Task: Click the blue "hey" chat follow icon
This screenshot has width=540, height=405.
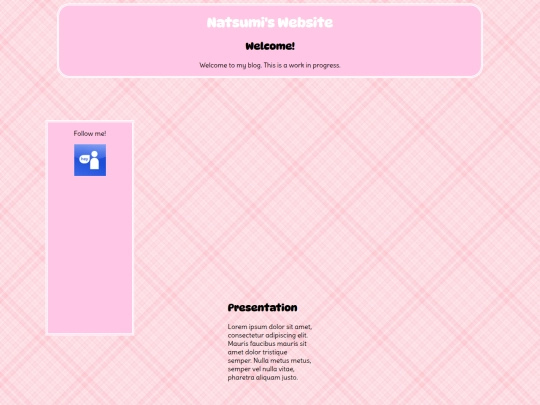Action: click(90, 160)
